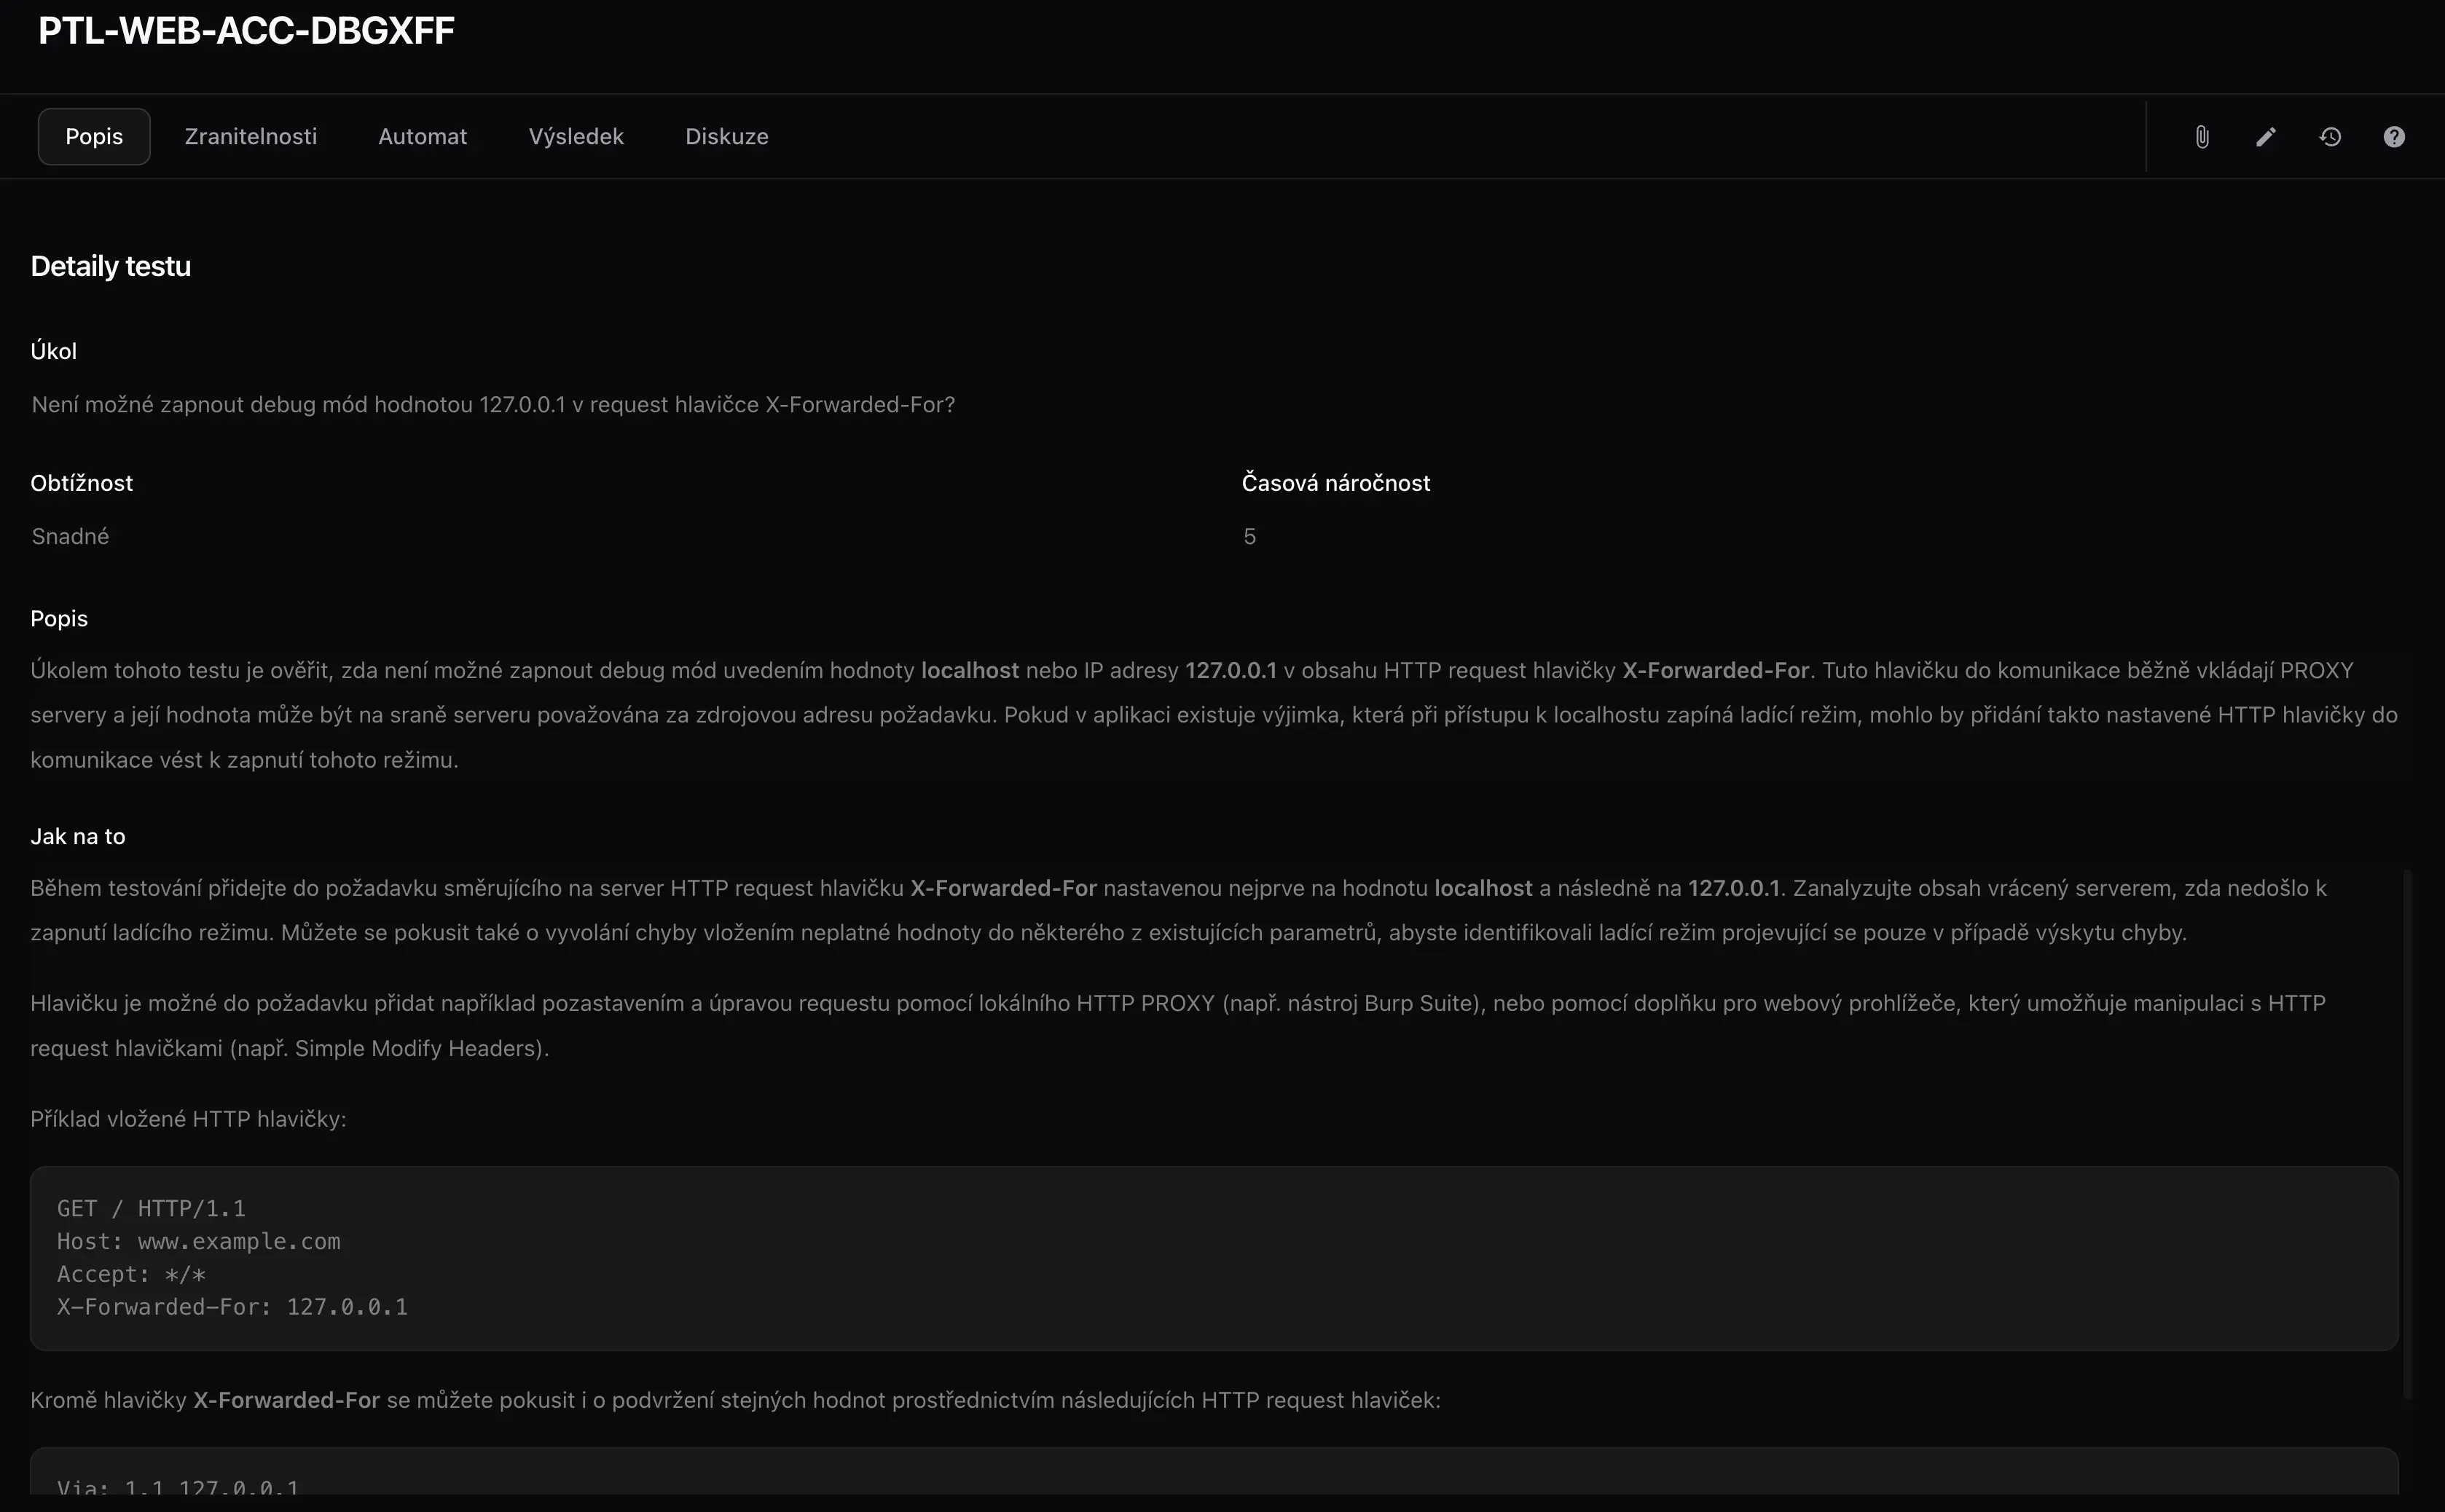Open the history clock icon
The height and width of the screenshot is (1512, 2445).
click(2330, 137)
